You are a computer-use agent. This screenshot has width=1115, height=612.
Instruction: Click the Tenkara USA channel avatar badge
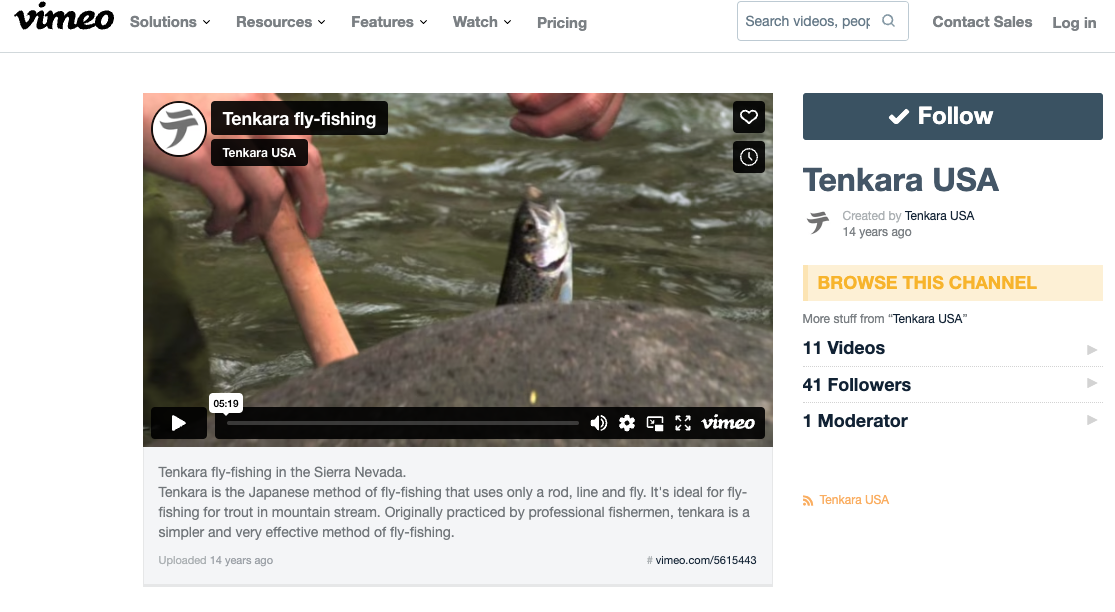[179, 129]
